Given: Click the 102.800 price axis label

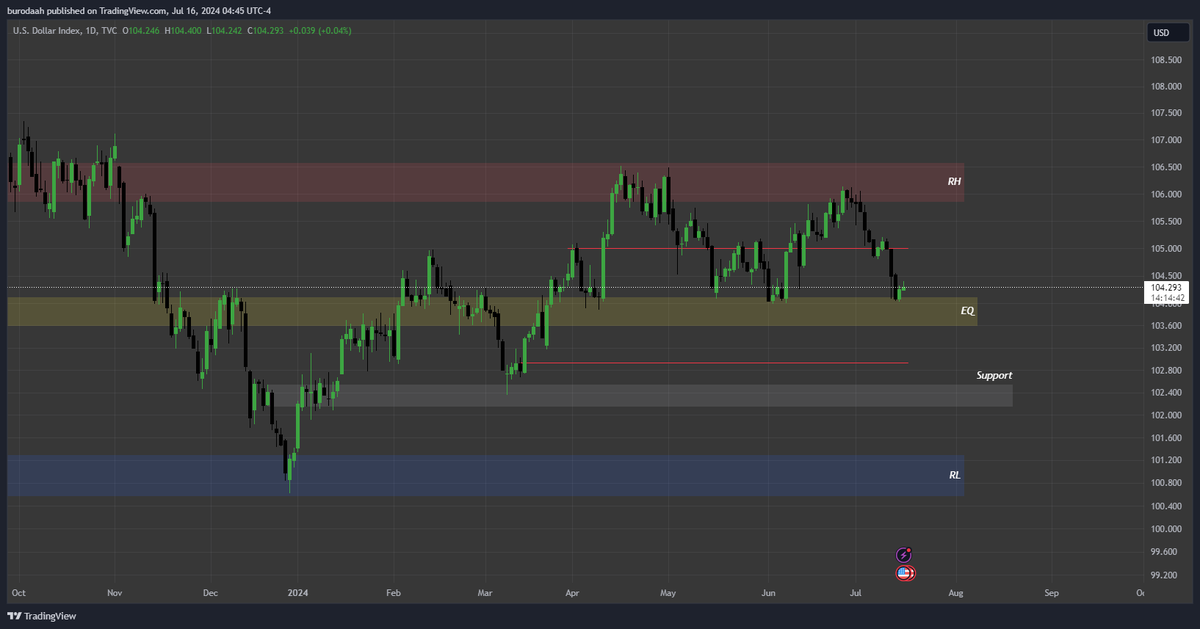Looking at the screenshot, I should (x=1166, y=370).
